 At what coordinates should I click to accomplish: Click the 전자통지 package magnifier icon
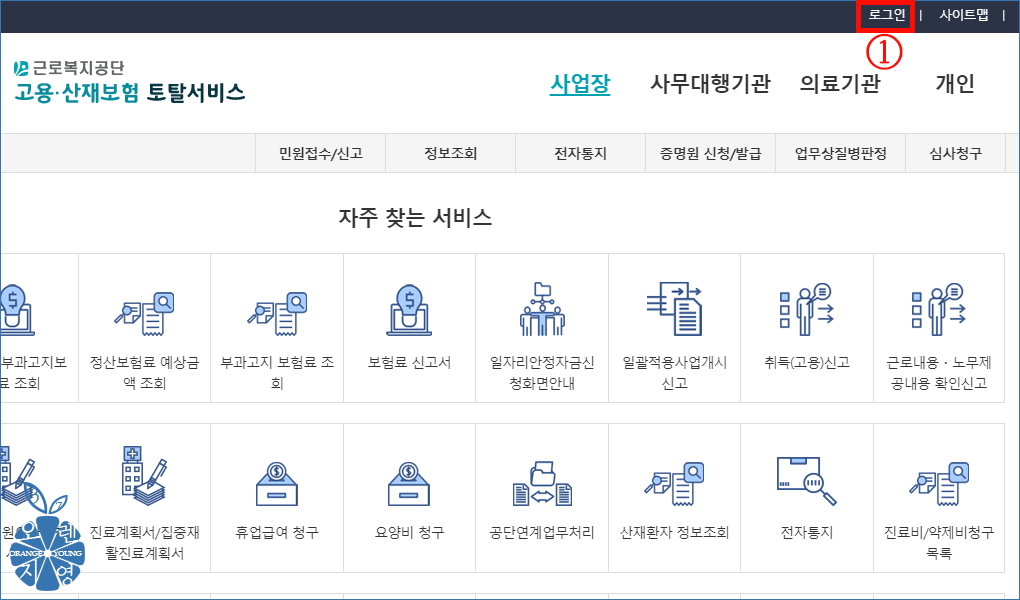tap(807, 481)
